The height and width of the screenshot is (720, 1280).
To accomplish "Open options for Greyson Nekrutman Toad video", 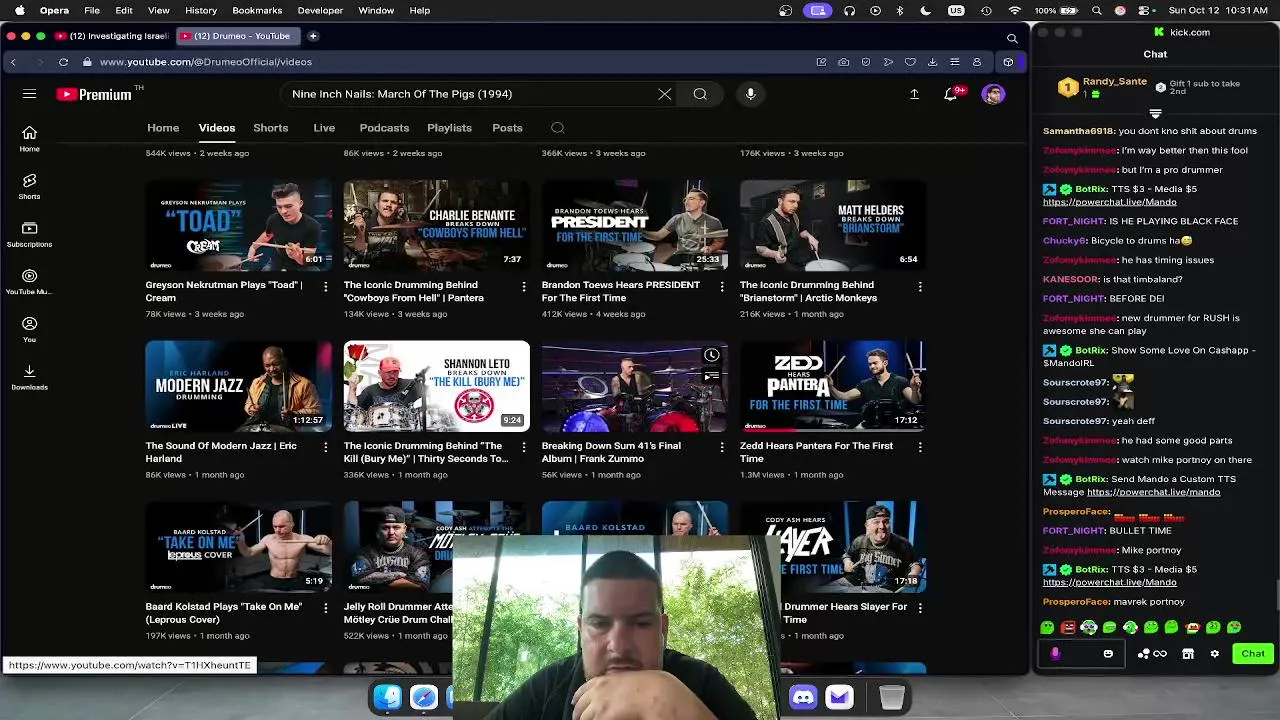I will 325,286.
